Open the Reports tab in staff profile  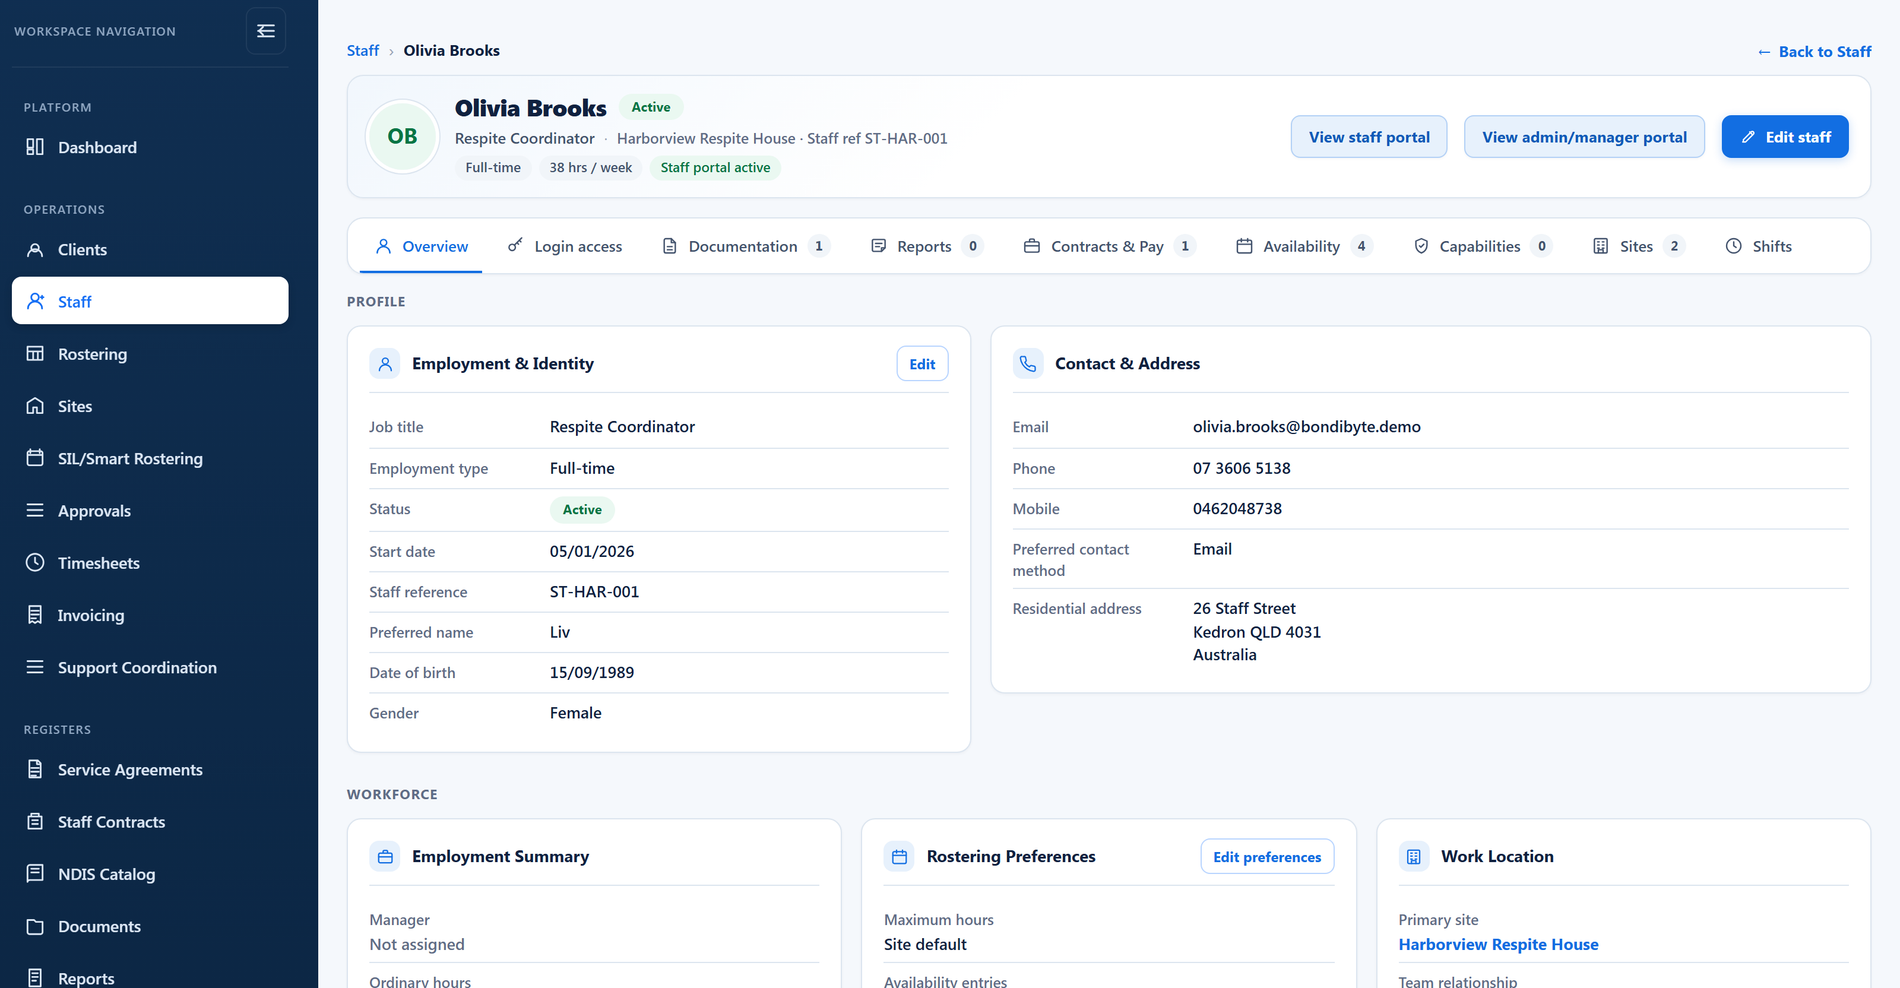[x=927, y=246]
